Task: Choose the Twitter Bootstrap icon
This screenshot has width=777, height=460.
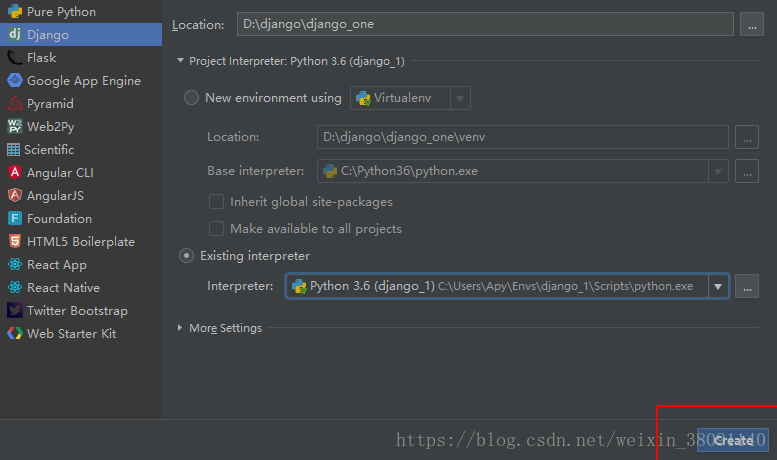Action: [x=15, y=310]
